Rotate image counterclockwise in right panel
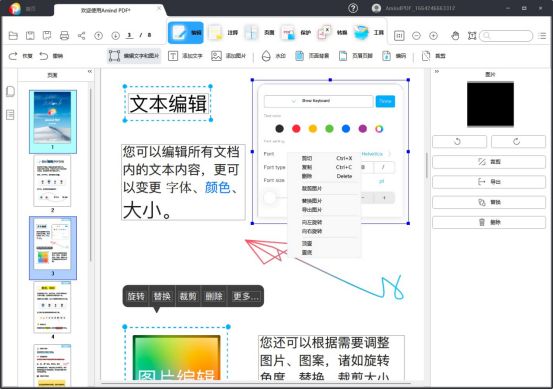Viewport: 553px width, 390px height. point(459,142)
